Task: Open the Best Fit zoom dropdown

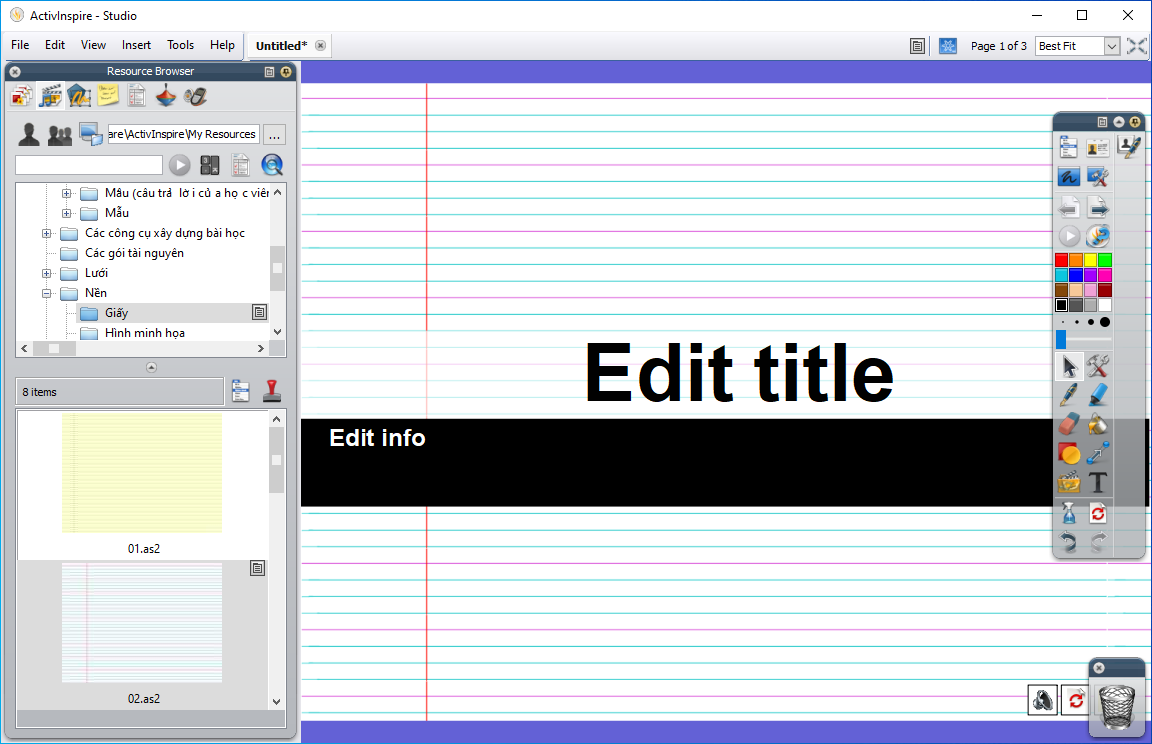Action: point(1111,46)
